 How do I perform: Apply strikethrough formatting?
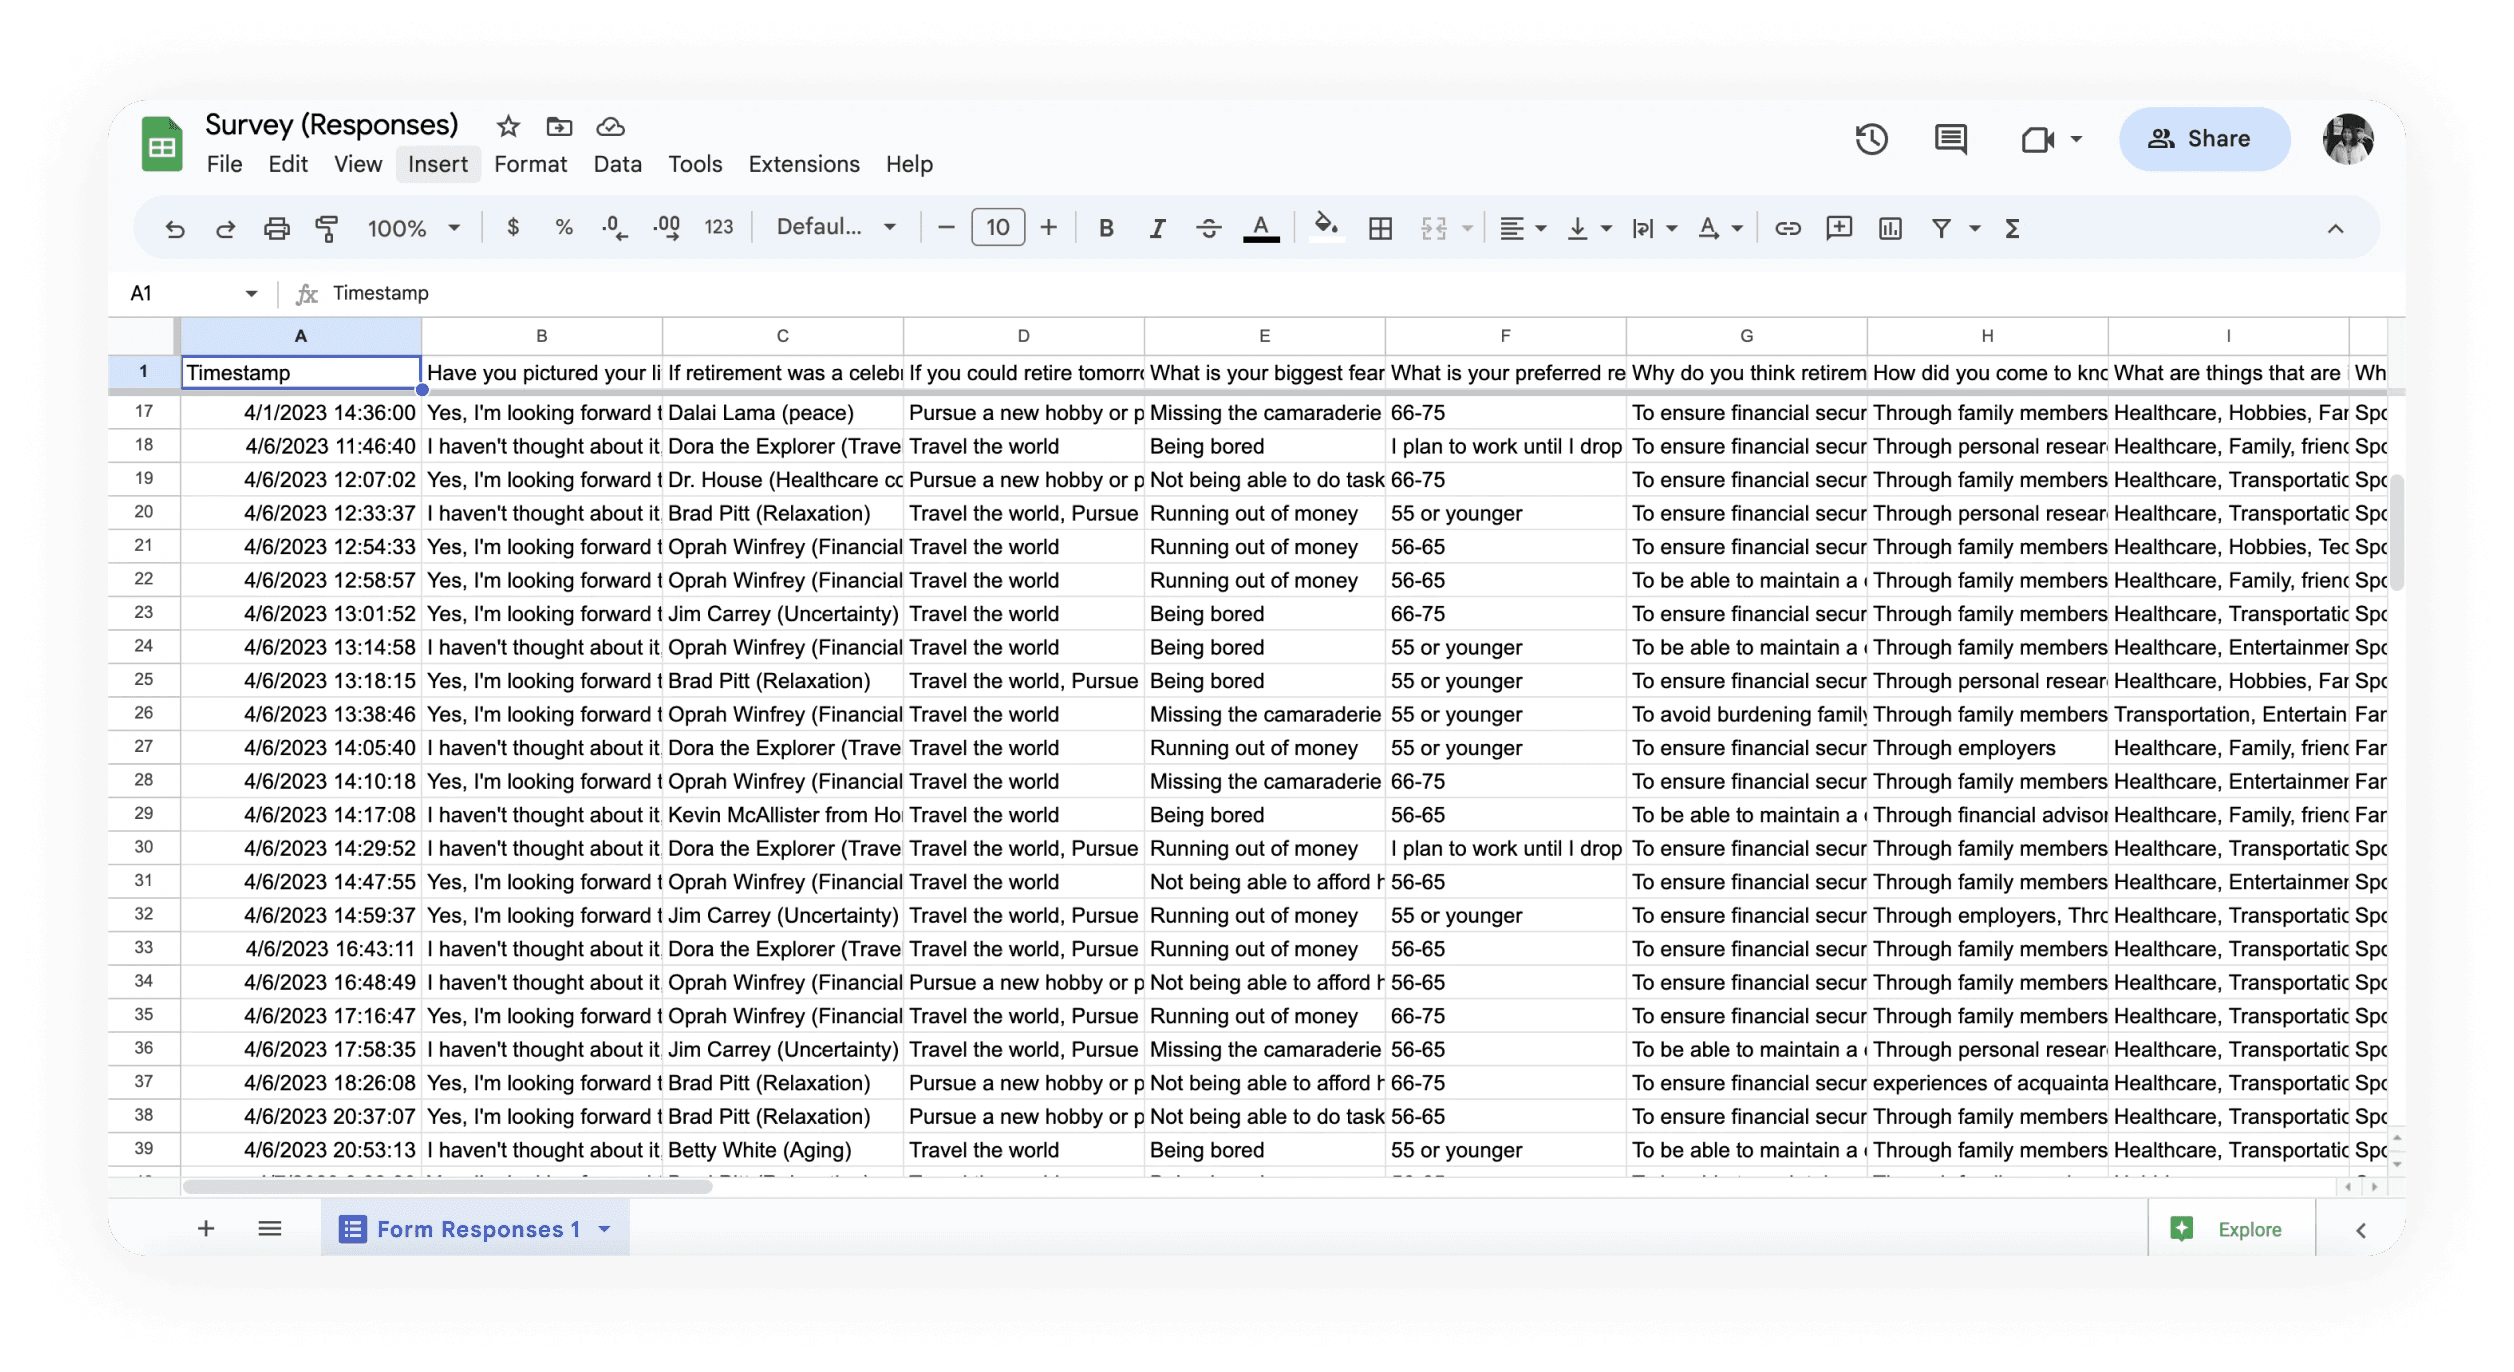(1209, 229)
